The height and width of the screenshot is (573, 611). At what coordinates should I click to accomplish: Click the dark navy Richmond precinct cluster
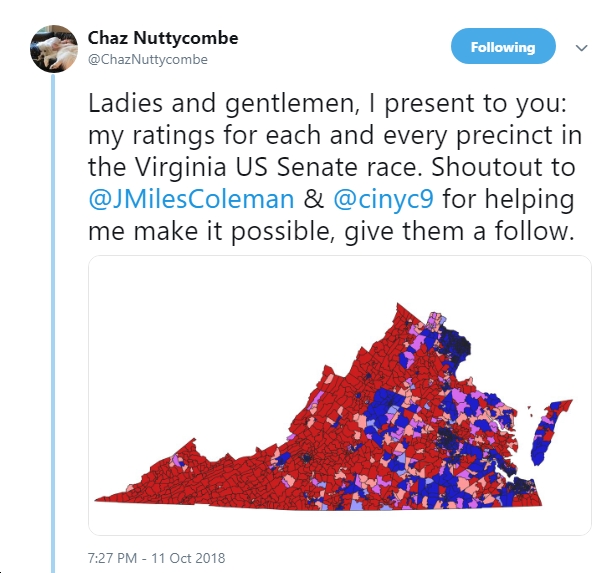[x=447, y=436]
